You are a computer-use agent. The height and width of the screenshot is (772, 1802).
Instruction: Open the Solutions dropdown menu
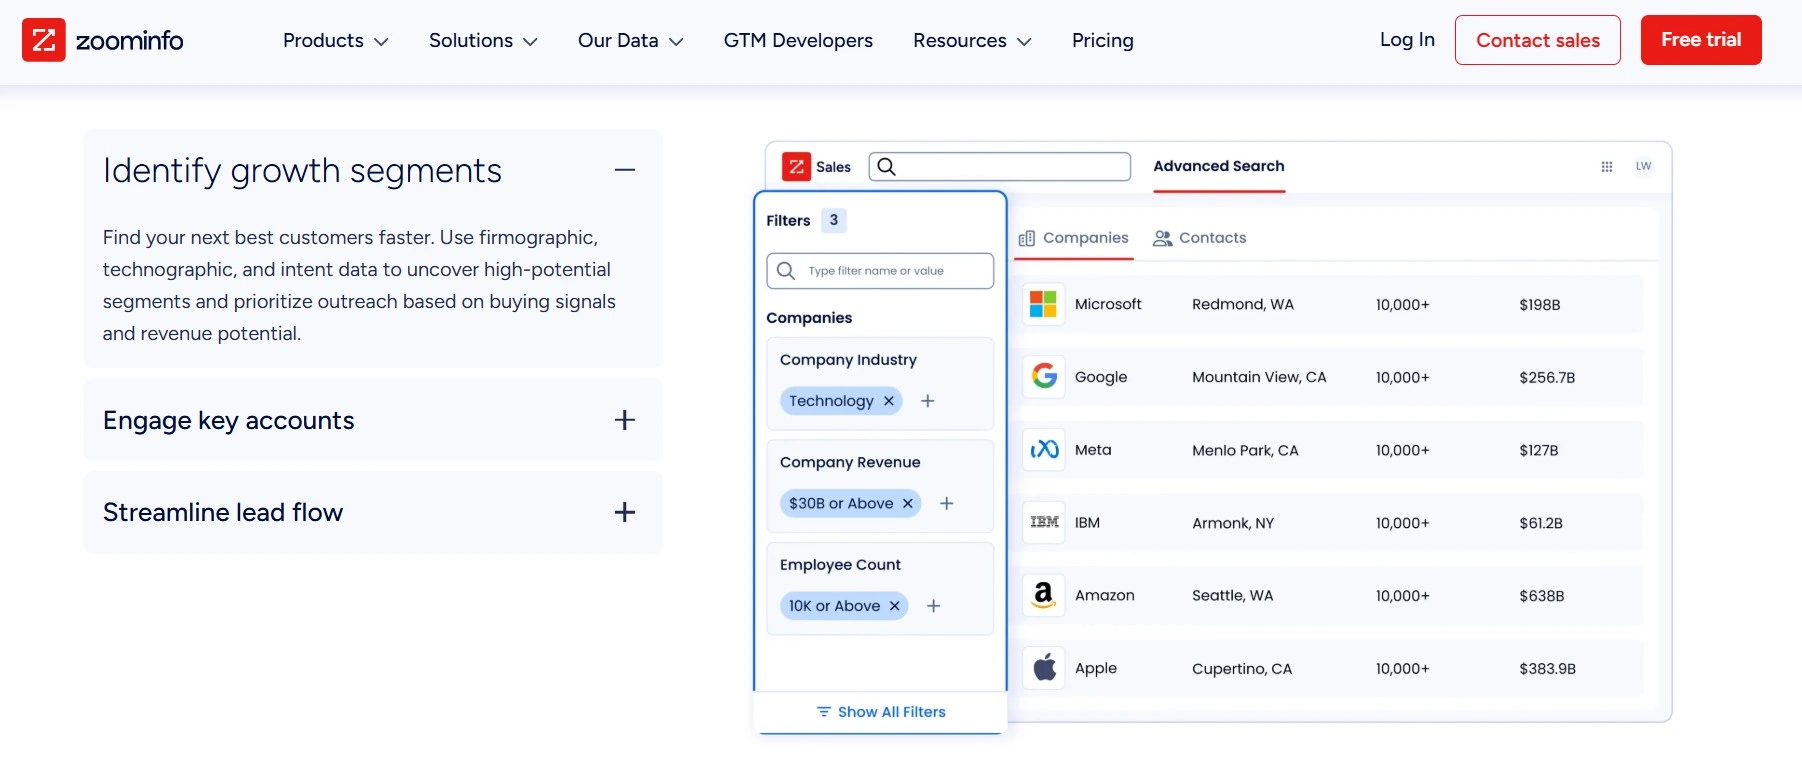tap(483, 41)
